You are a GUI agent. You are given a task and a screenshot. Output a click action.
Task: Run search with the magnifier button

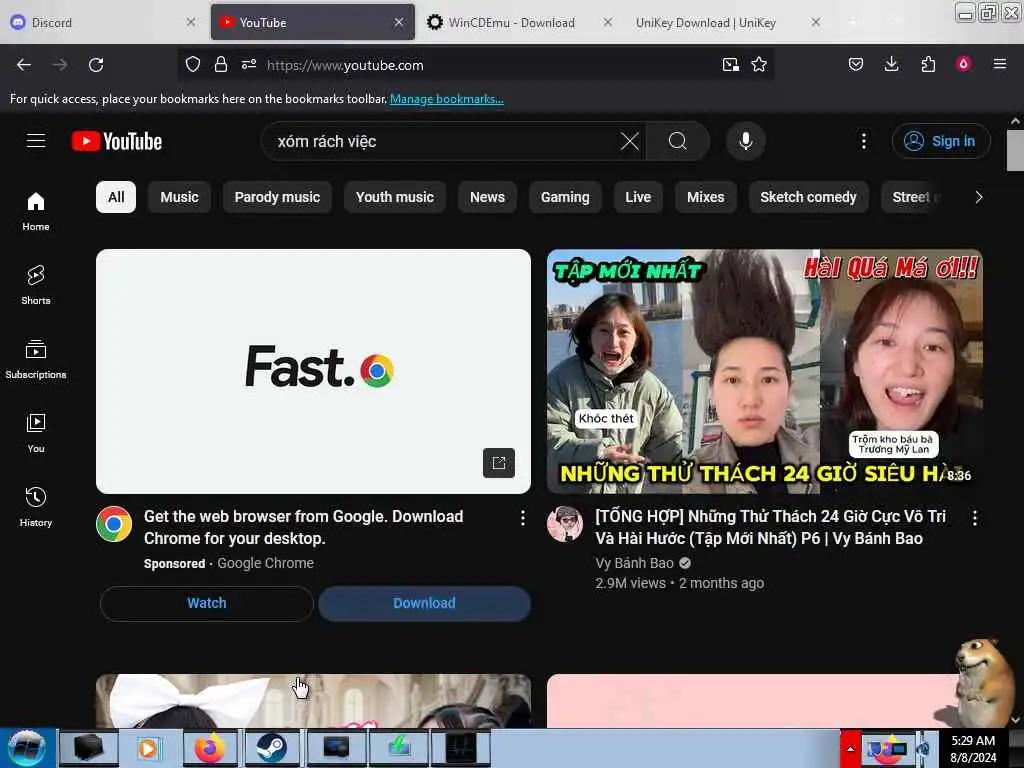click(x=678, y=141)
